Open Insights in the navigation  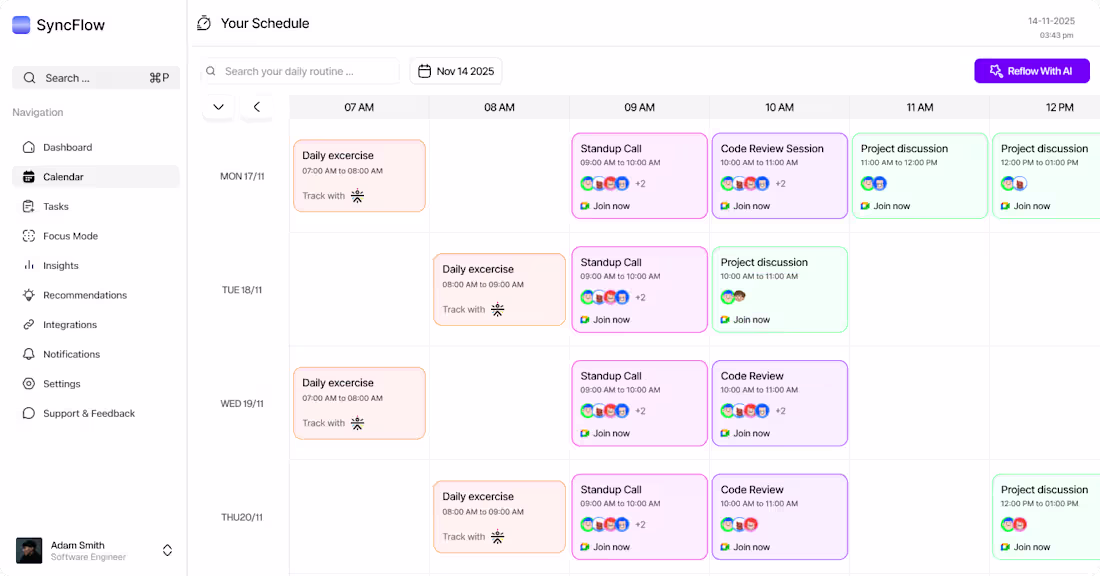[95, 265]
